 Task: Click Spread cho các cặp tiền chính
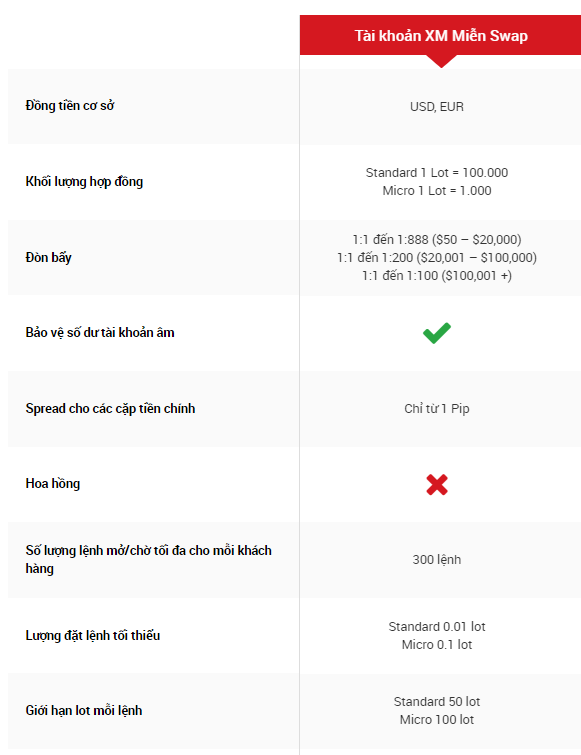click(110, 408)
